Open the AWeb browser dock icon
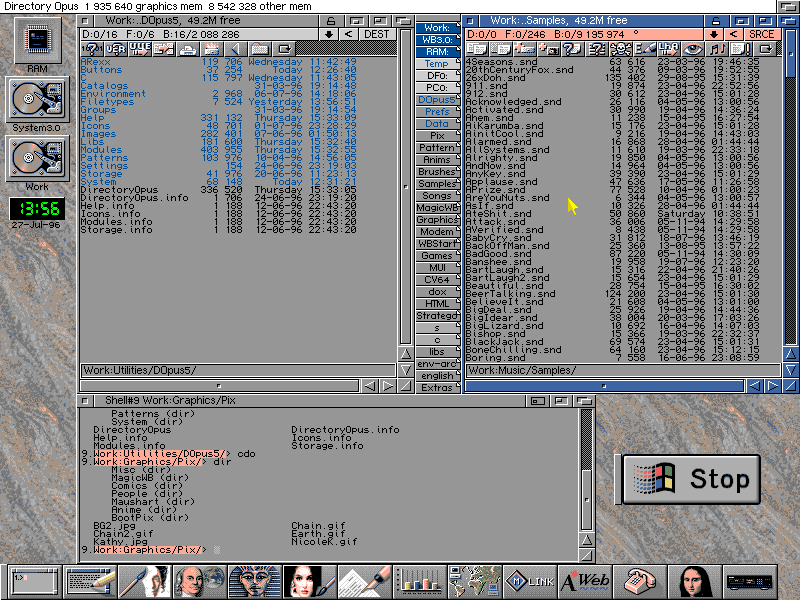Screen dimensions: 800x600 (x=583, y=581)
